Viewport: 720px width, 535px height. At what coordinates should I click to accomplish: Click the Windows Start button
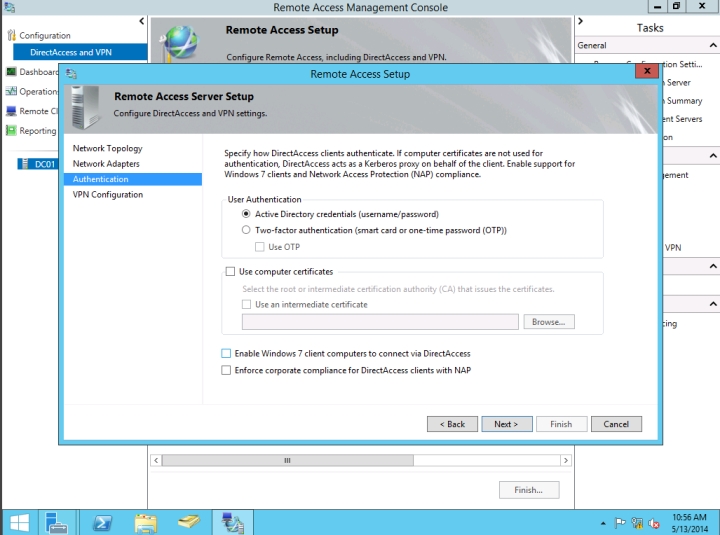(18, 521)
